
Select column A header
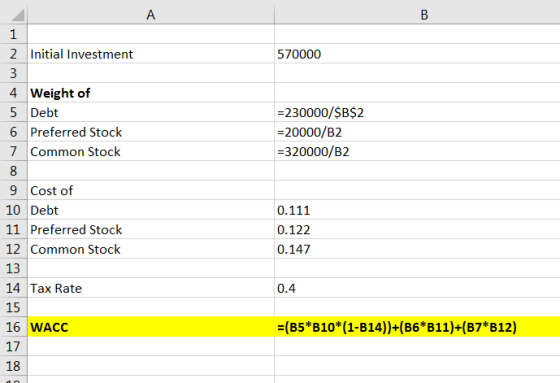(151, 15)
